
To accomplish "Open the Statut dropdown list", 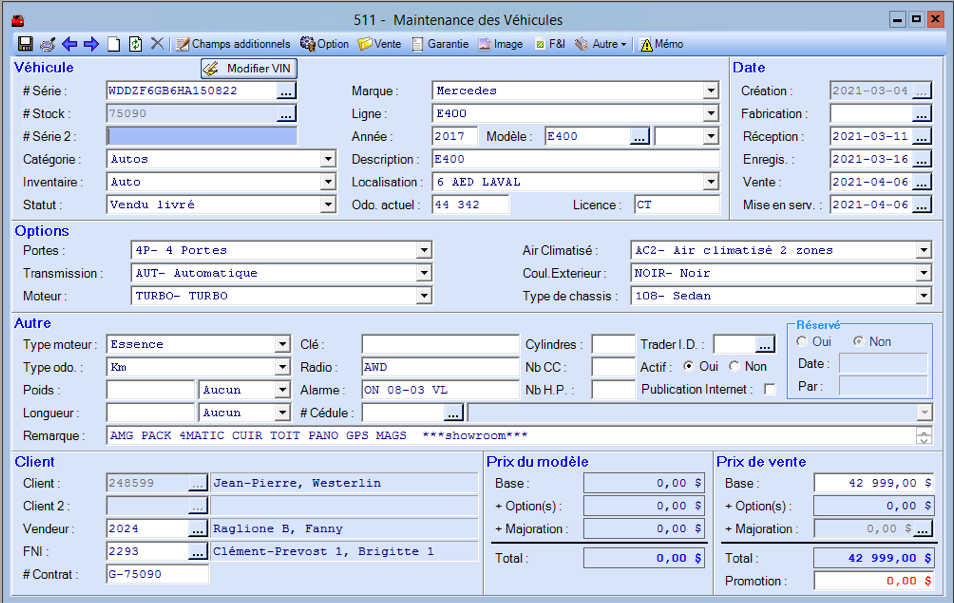I will click(327, 205).
